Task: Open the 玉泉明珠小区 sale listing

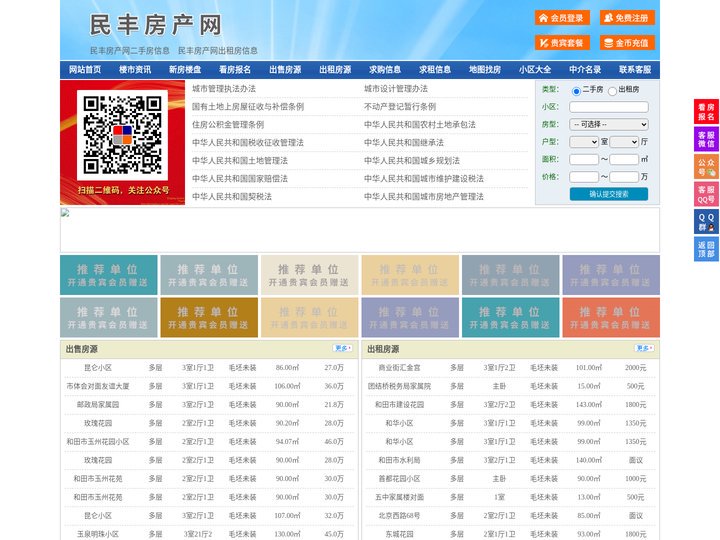Action: [98, 534]
